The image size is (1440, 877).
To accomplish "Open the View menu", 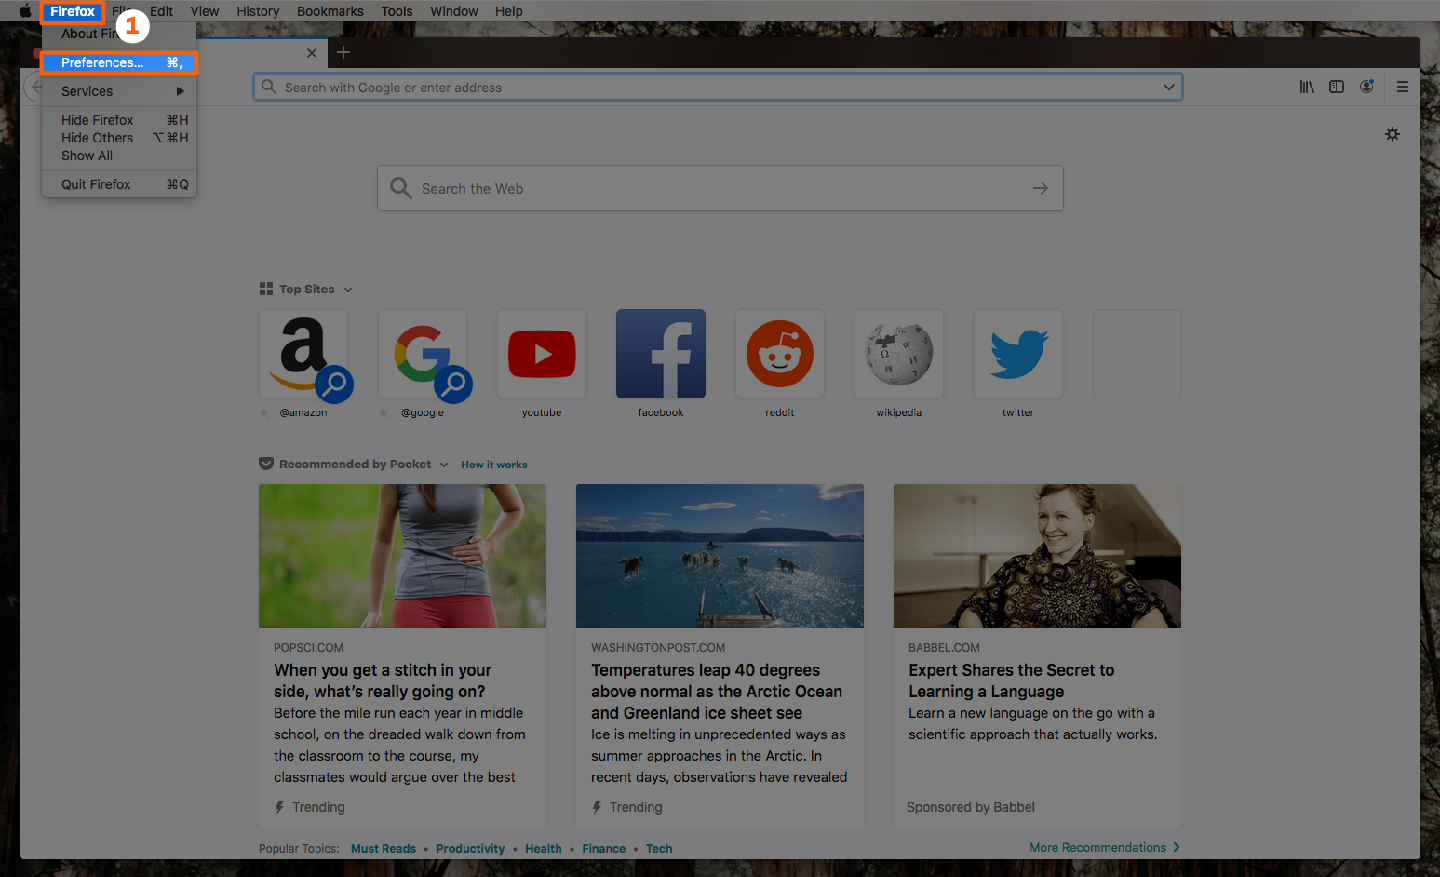I will (205, 11).
